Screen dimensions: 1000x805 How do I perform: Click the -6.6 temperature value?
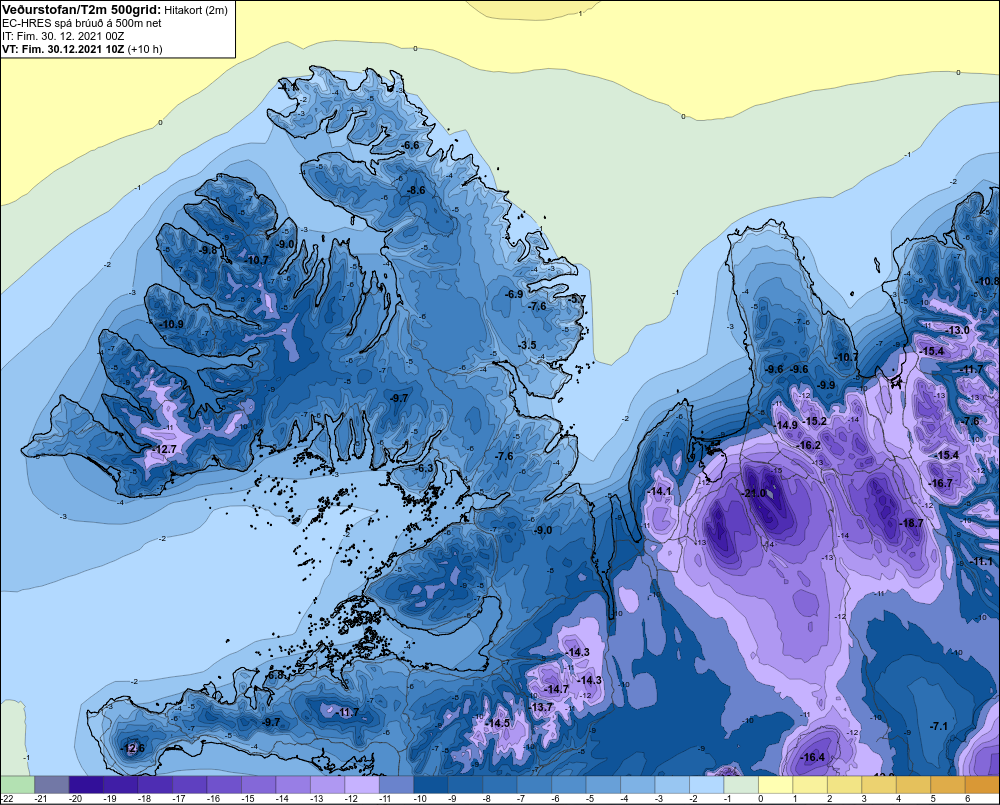click(411, 145)
